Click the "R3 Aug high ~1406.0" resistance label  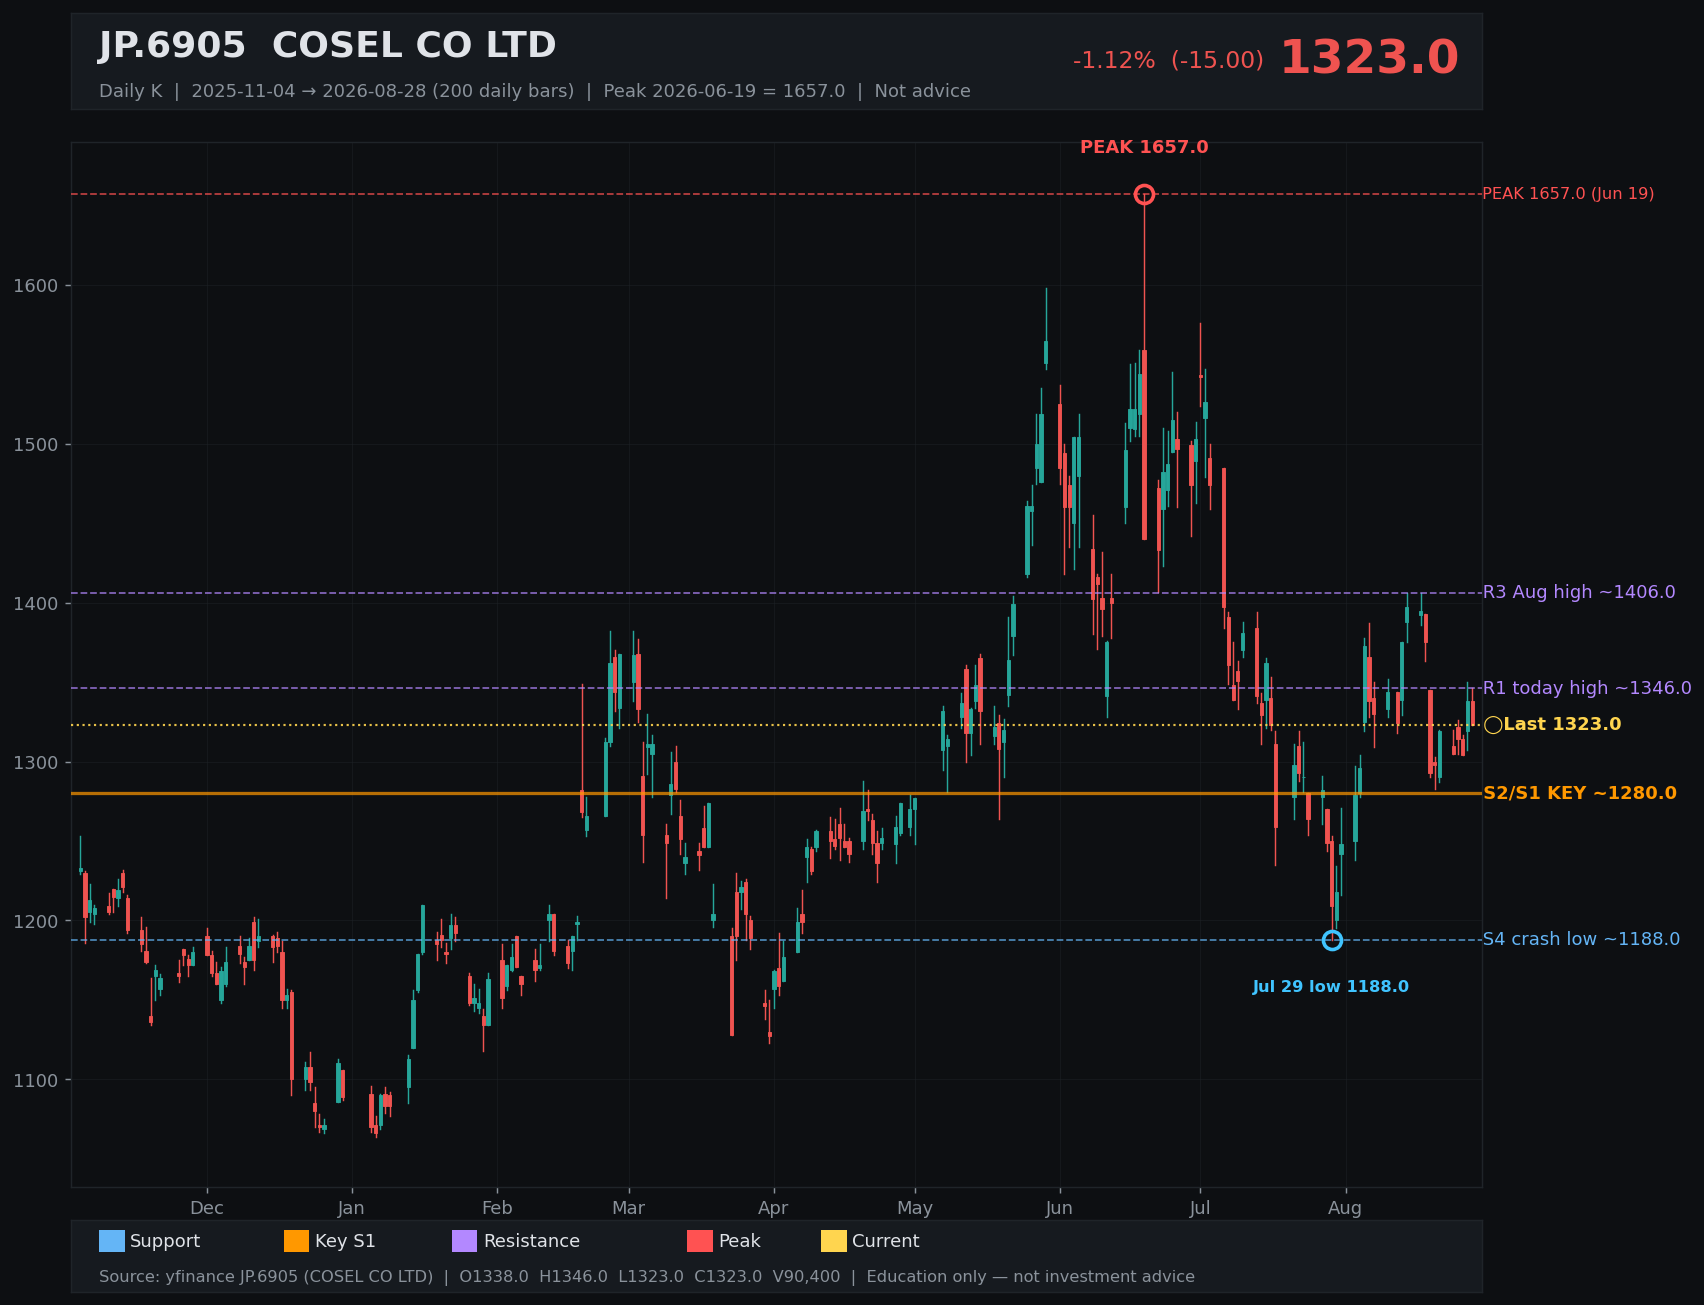(x=1579, y=592)
